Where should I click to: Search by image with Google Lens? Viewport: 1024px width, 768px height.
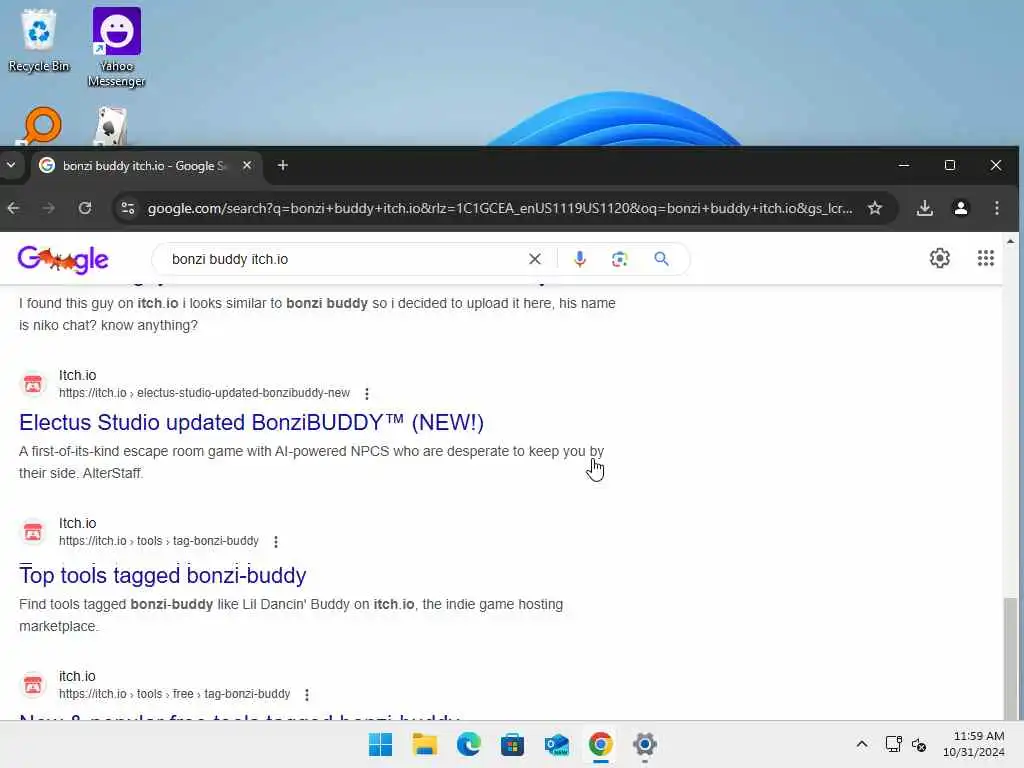click(x=620, y=259)
